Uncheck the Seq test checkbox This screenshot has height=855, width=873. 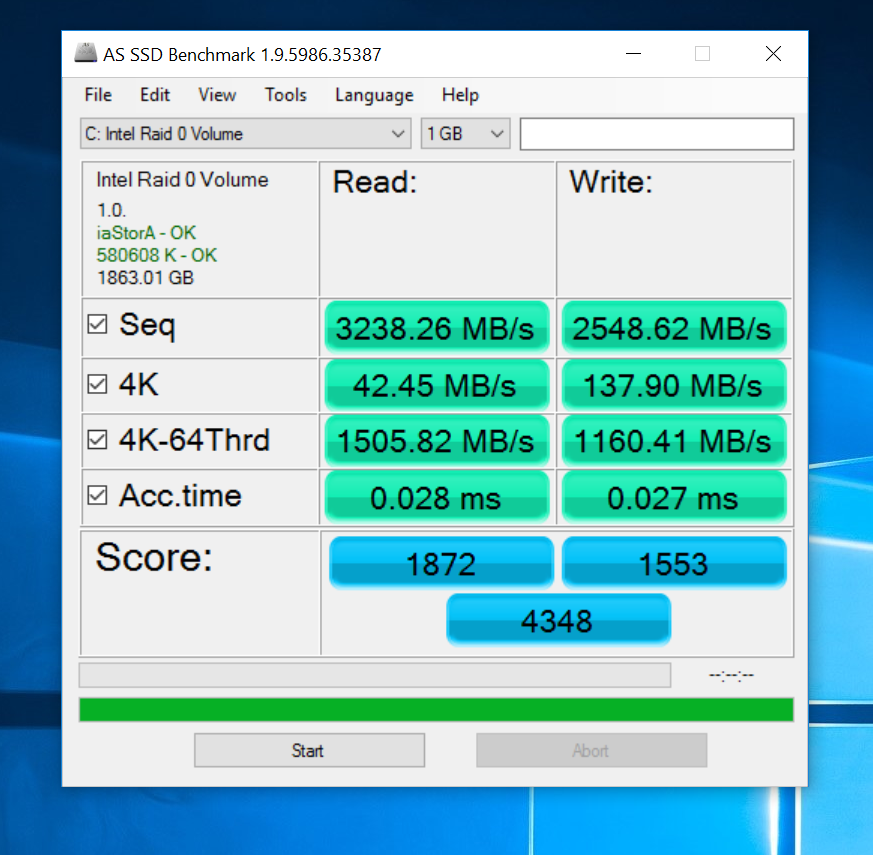pos(97,324)
